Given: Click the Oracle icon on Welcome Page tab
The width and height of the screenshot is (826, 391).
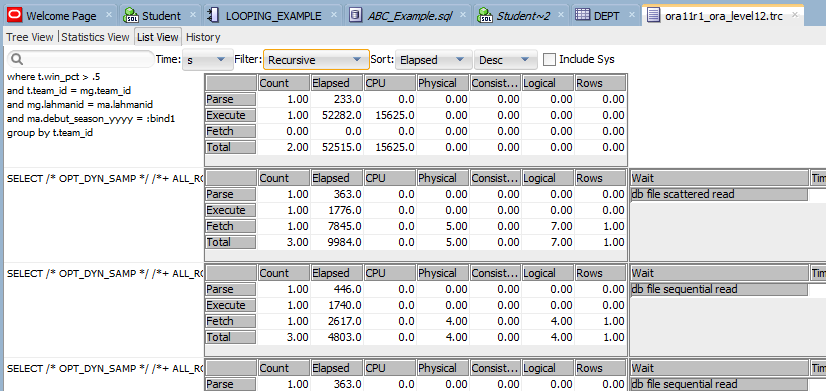Looking at the screenshot, I should pyautogui.click(x=14, y=15).
